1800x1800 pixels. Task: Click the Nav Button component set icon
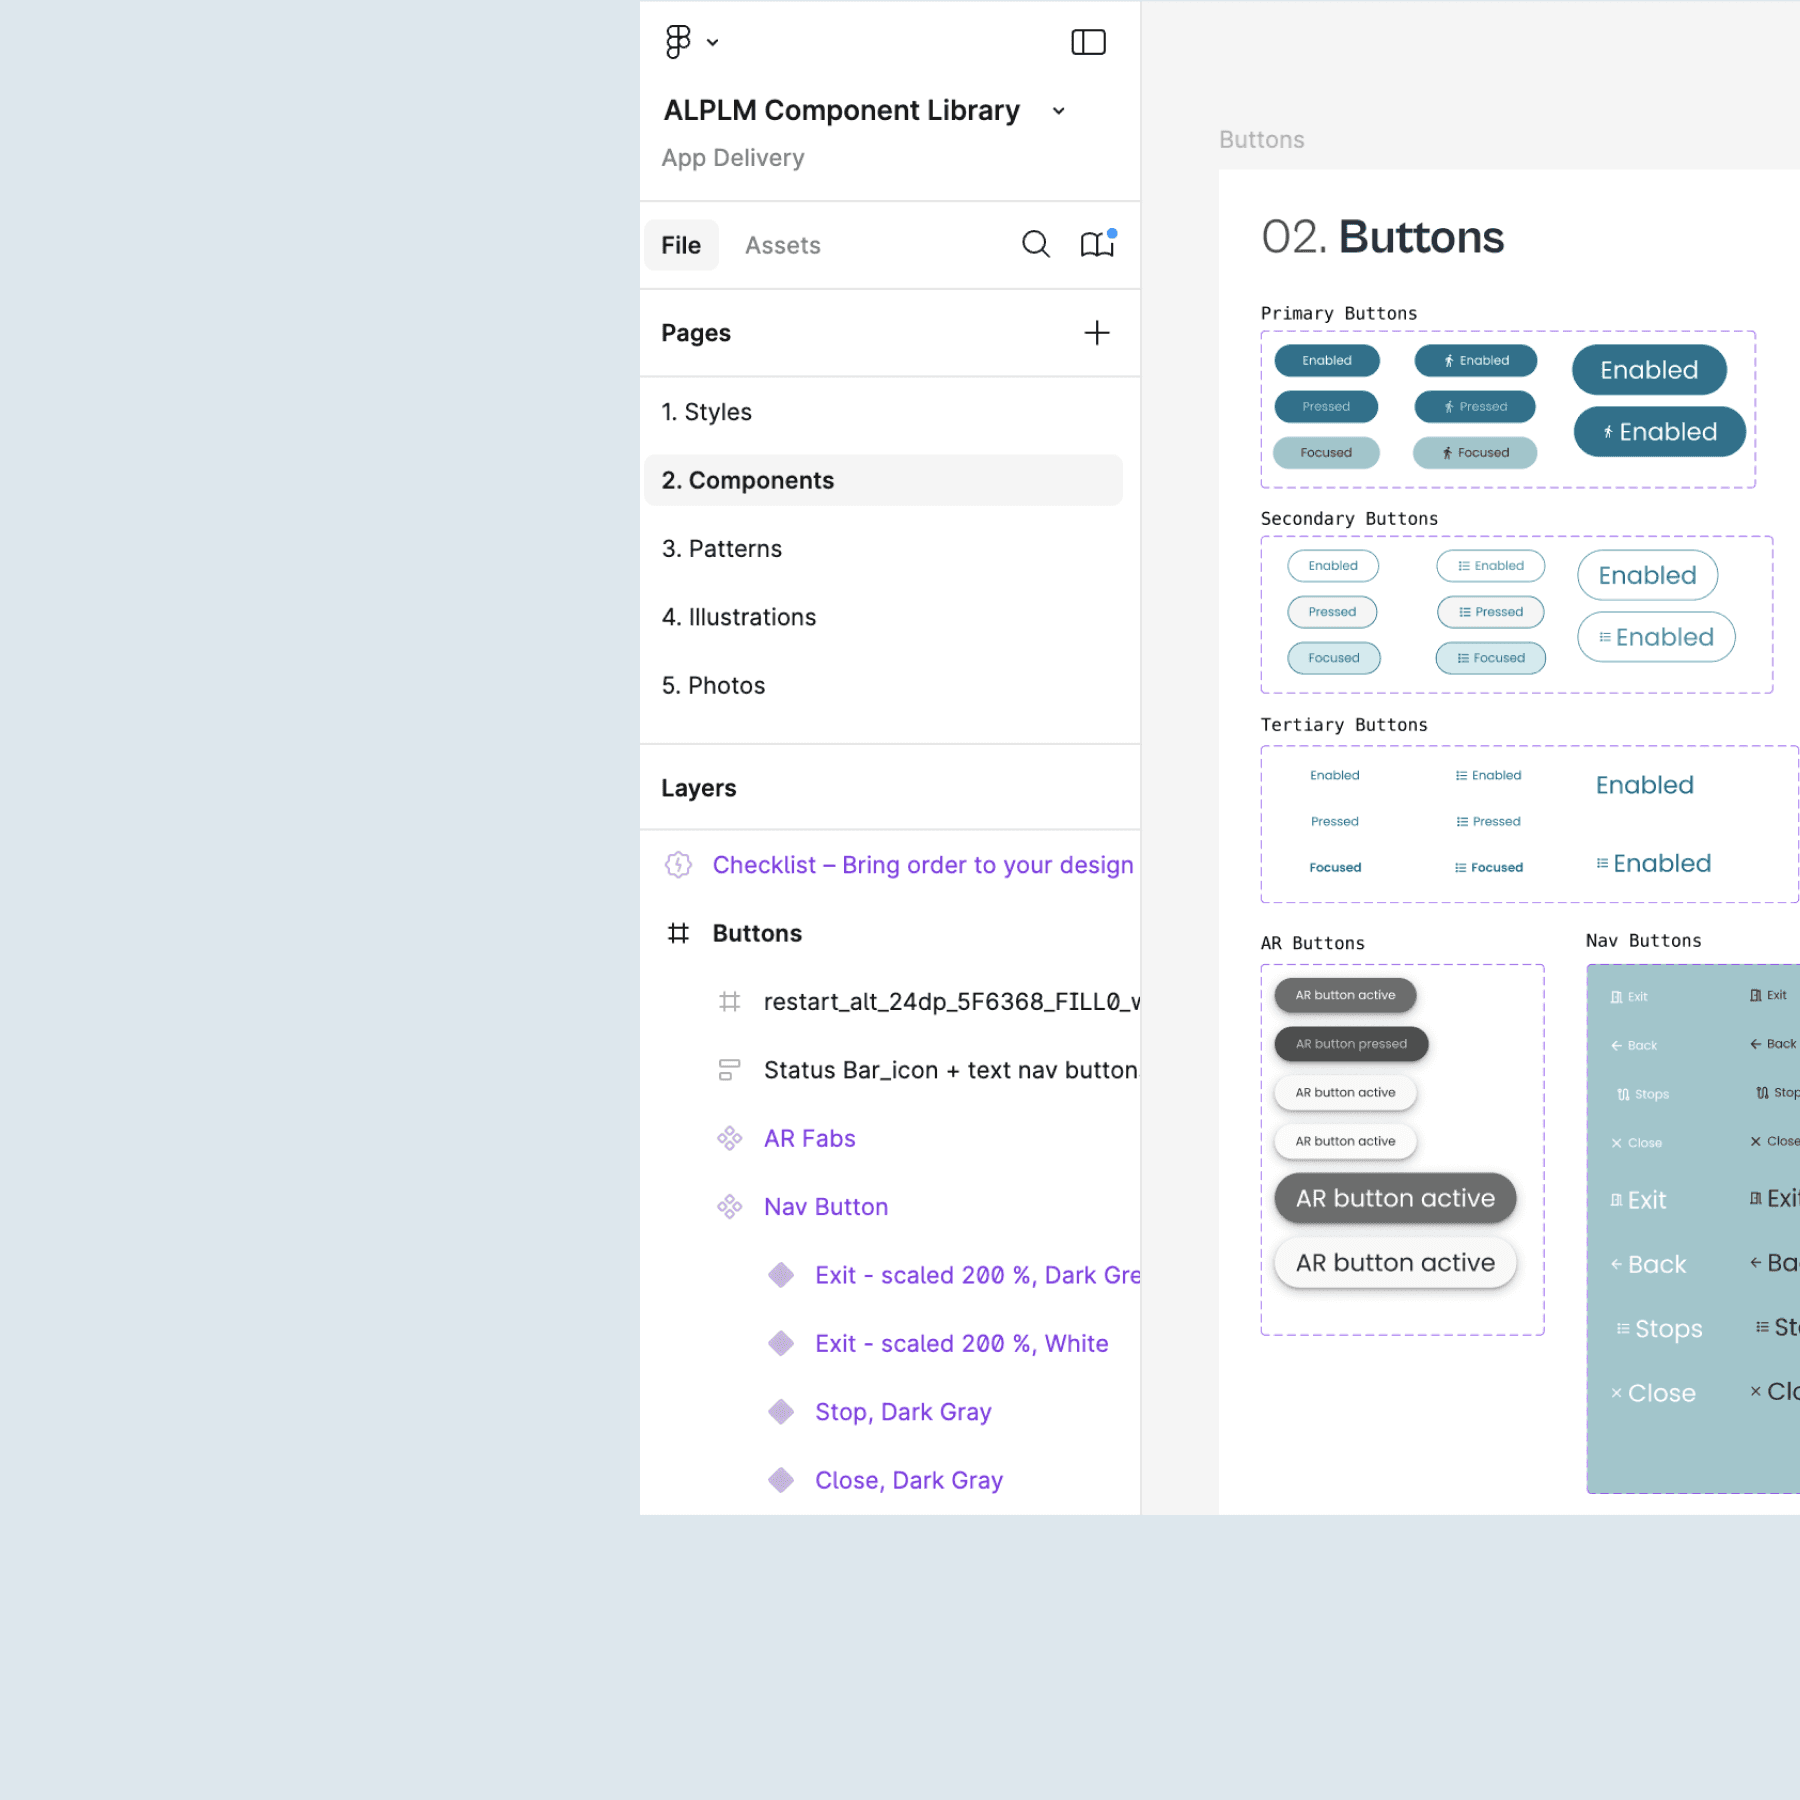[730, 1207]
